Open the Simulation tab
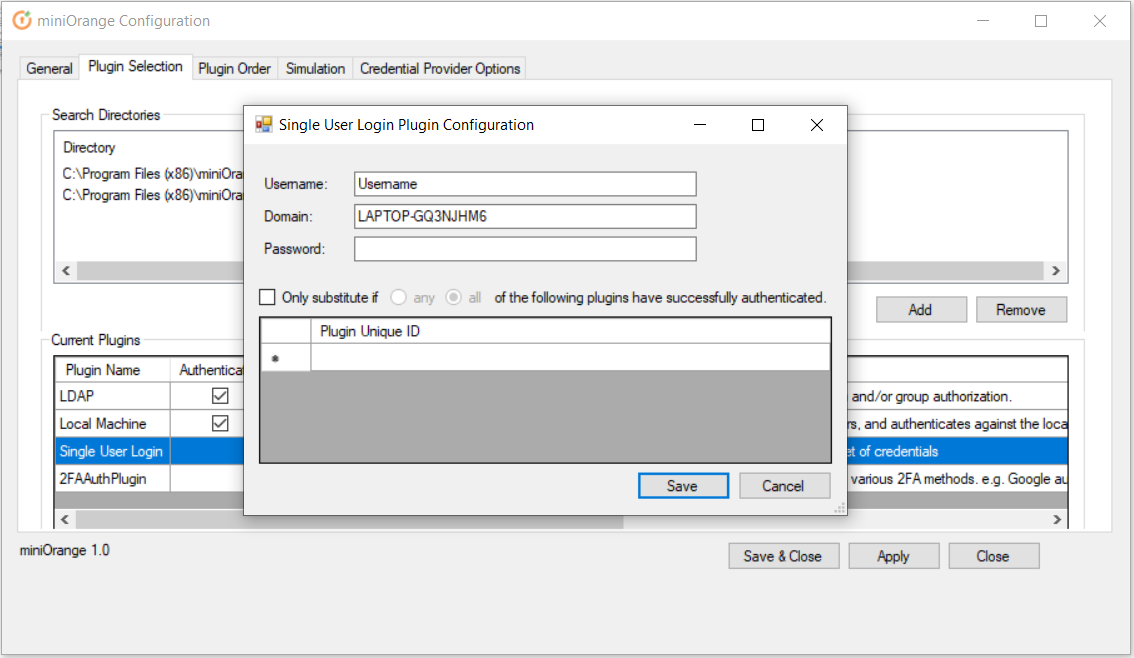1134x658 pixels. [315, 68]
